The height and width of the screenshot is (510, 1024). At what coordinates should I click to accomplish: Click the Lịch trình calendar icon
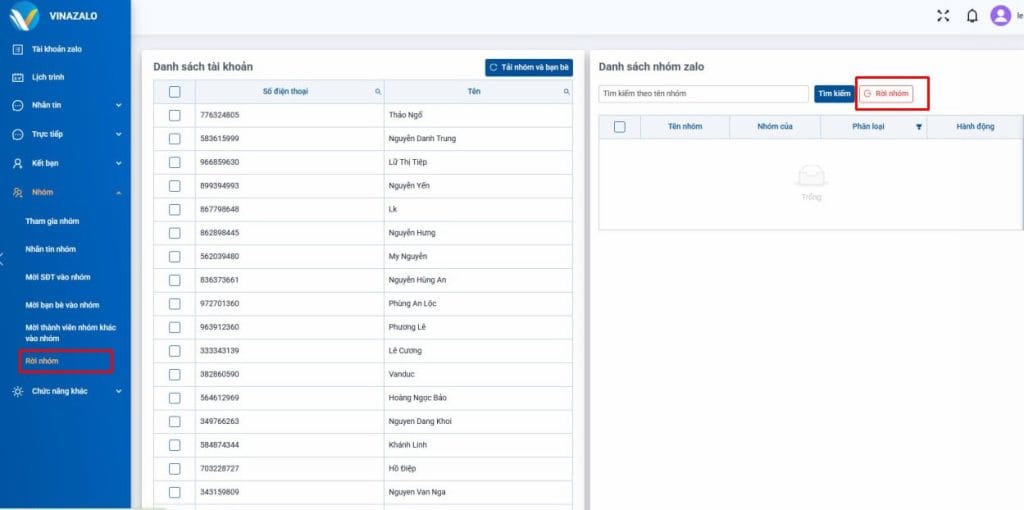point(17,77)
